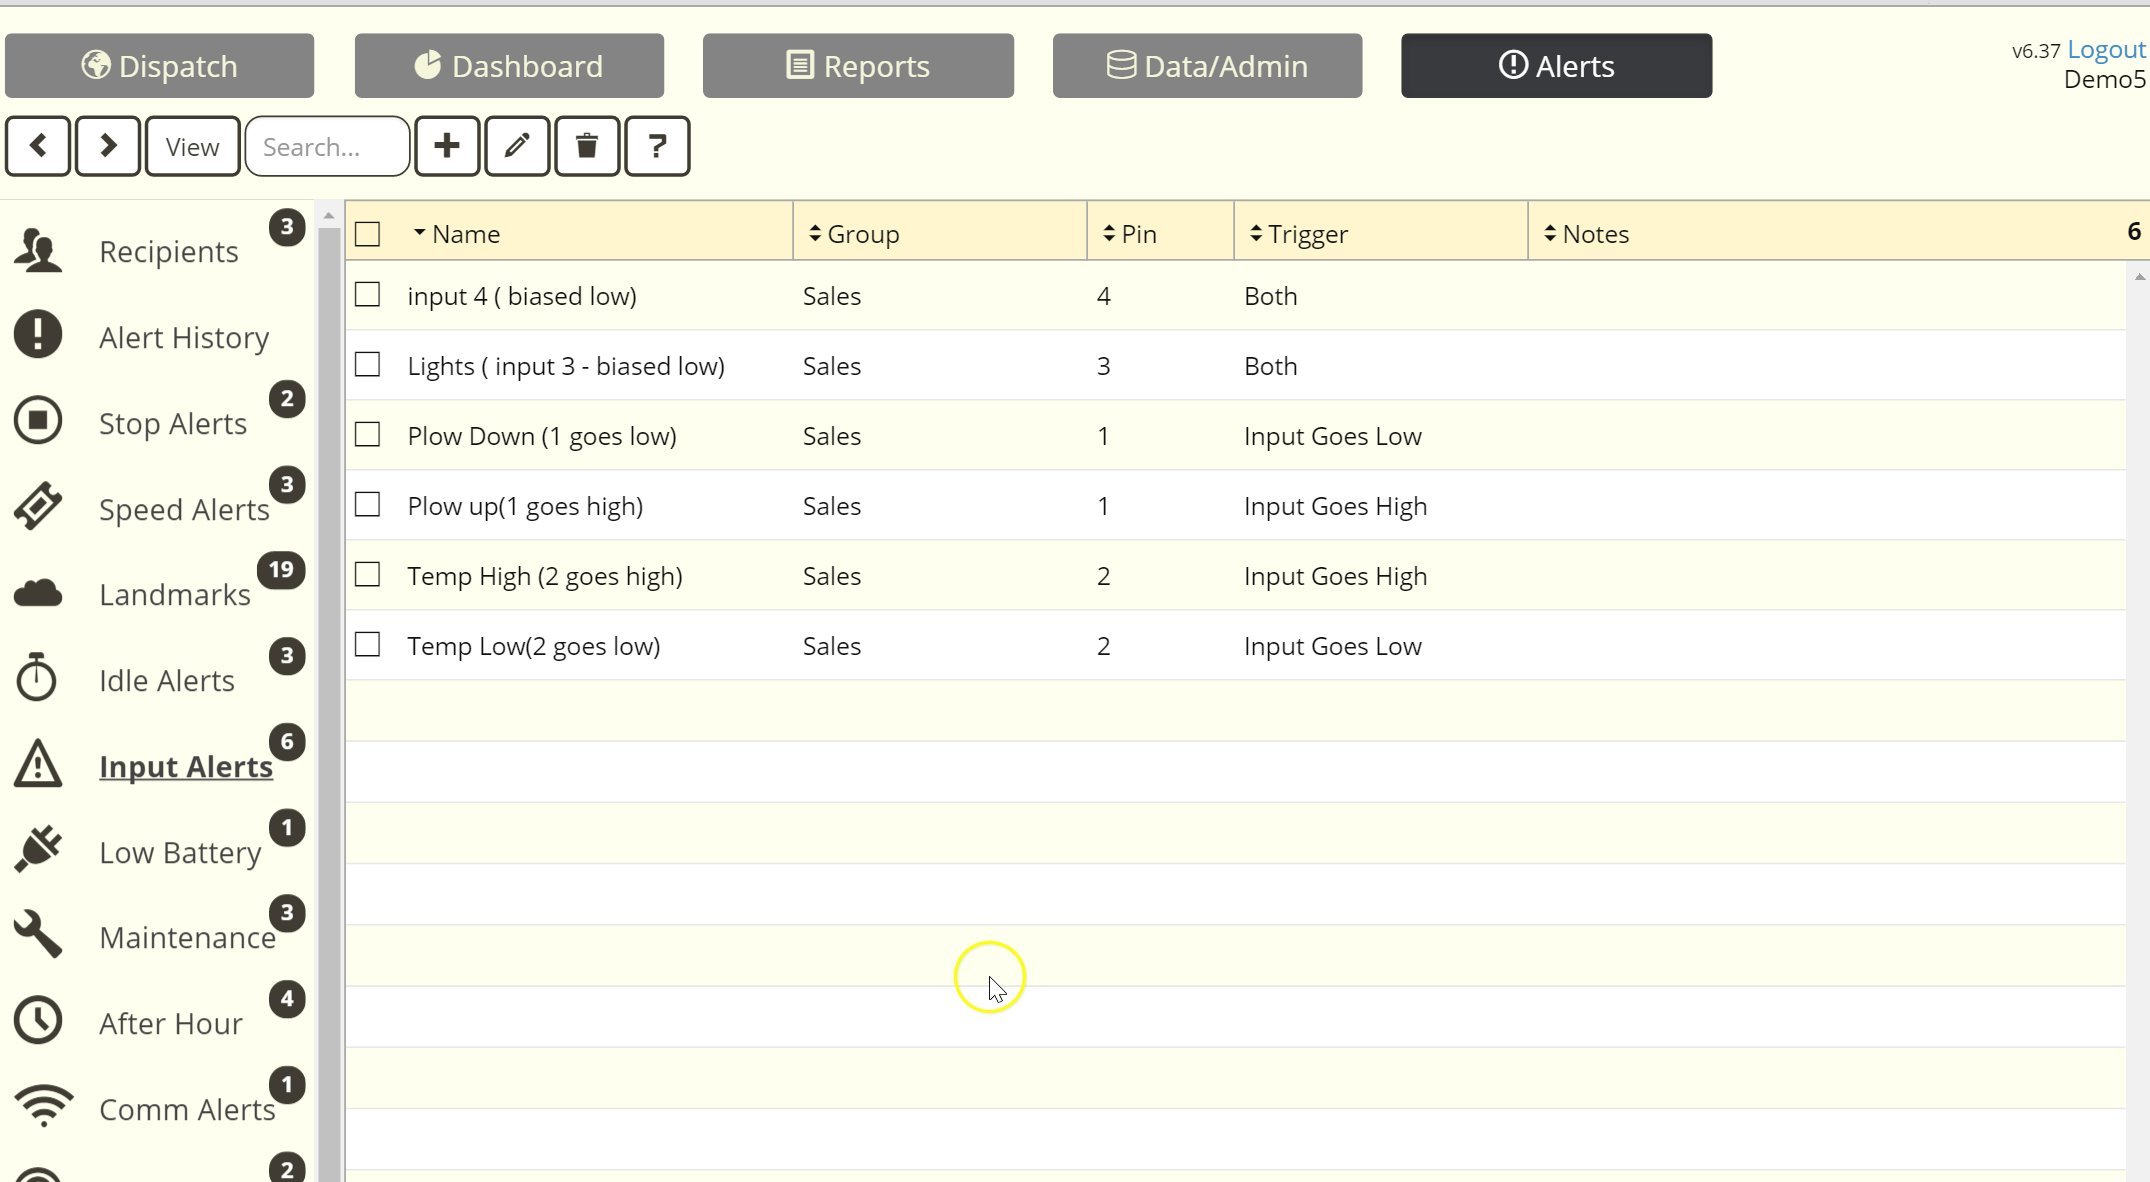The width and height of the screenshot is (2150, 1182).
Task: Sort the table by Notes column
Action: (1587, 234)
